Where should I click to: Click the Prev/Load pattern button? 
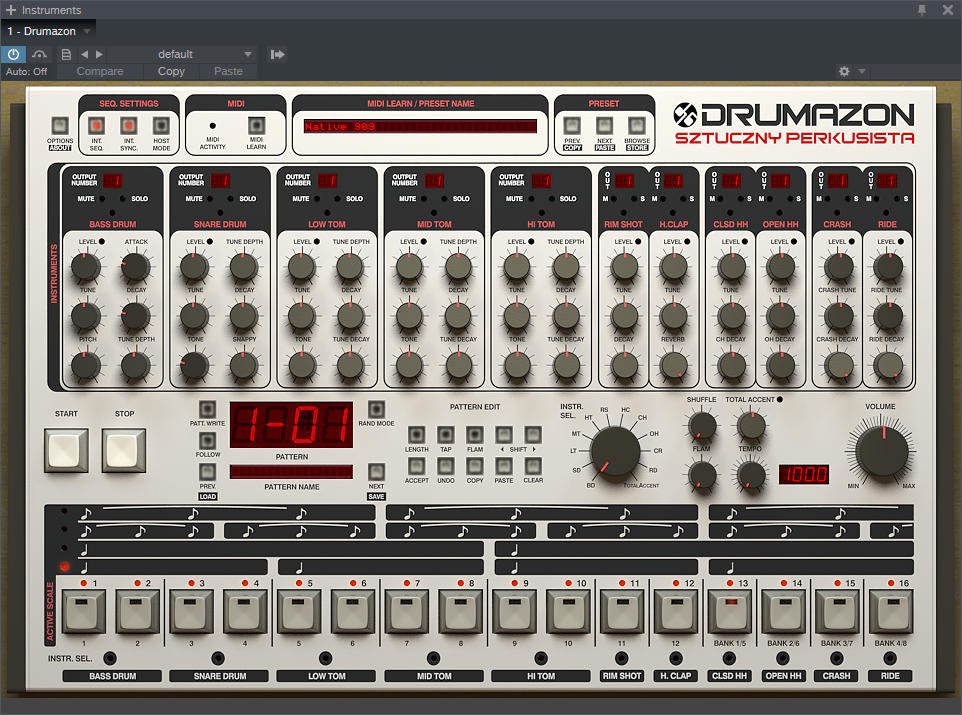[207, 471]
